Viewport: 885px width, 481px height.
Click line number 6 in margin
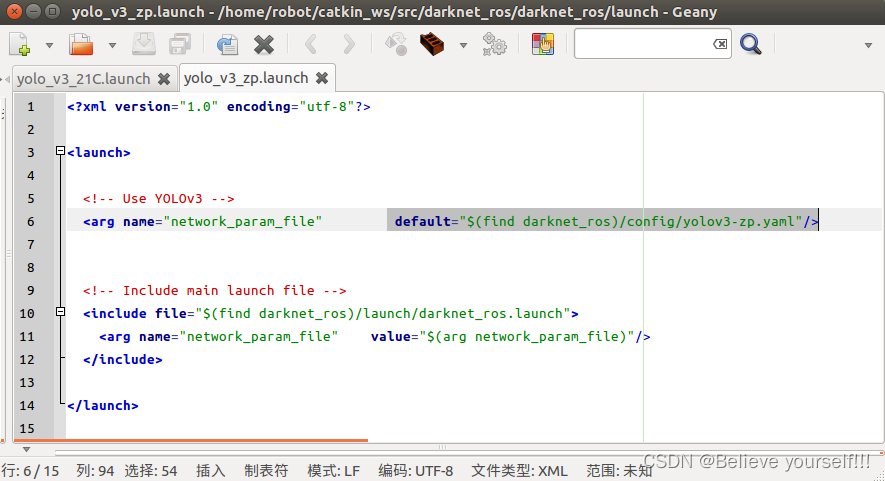coord(30,222)
